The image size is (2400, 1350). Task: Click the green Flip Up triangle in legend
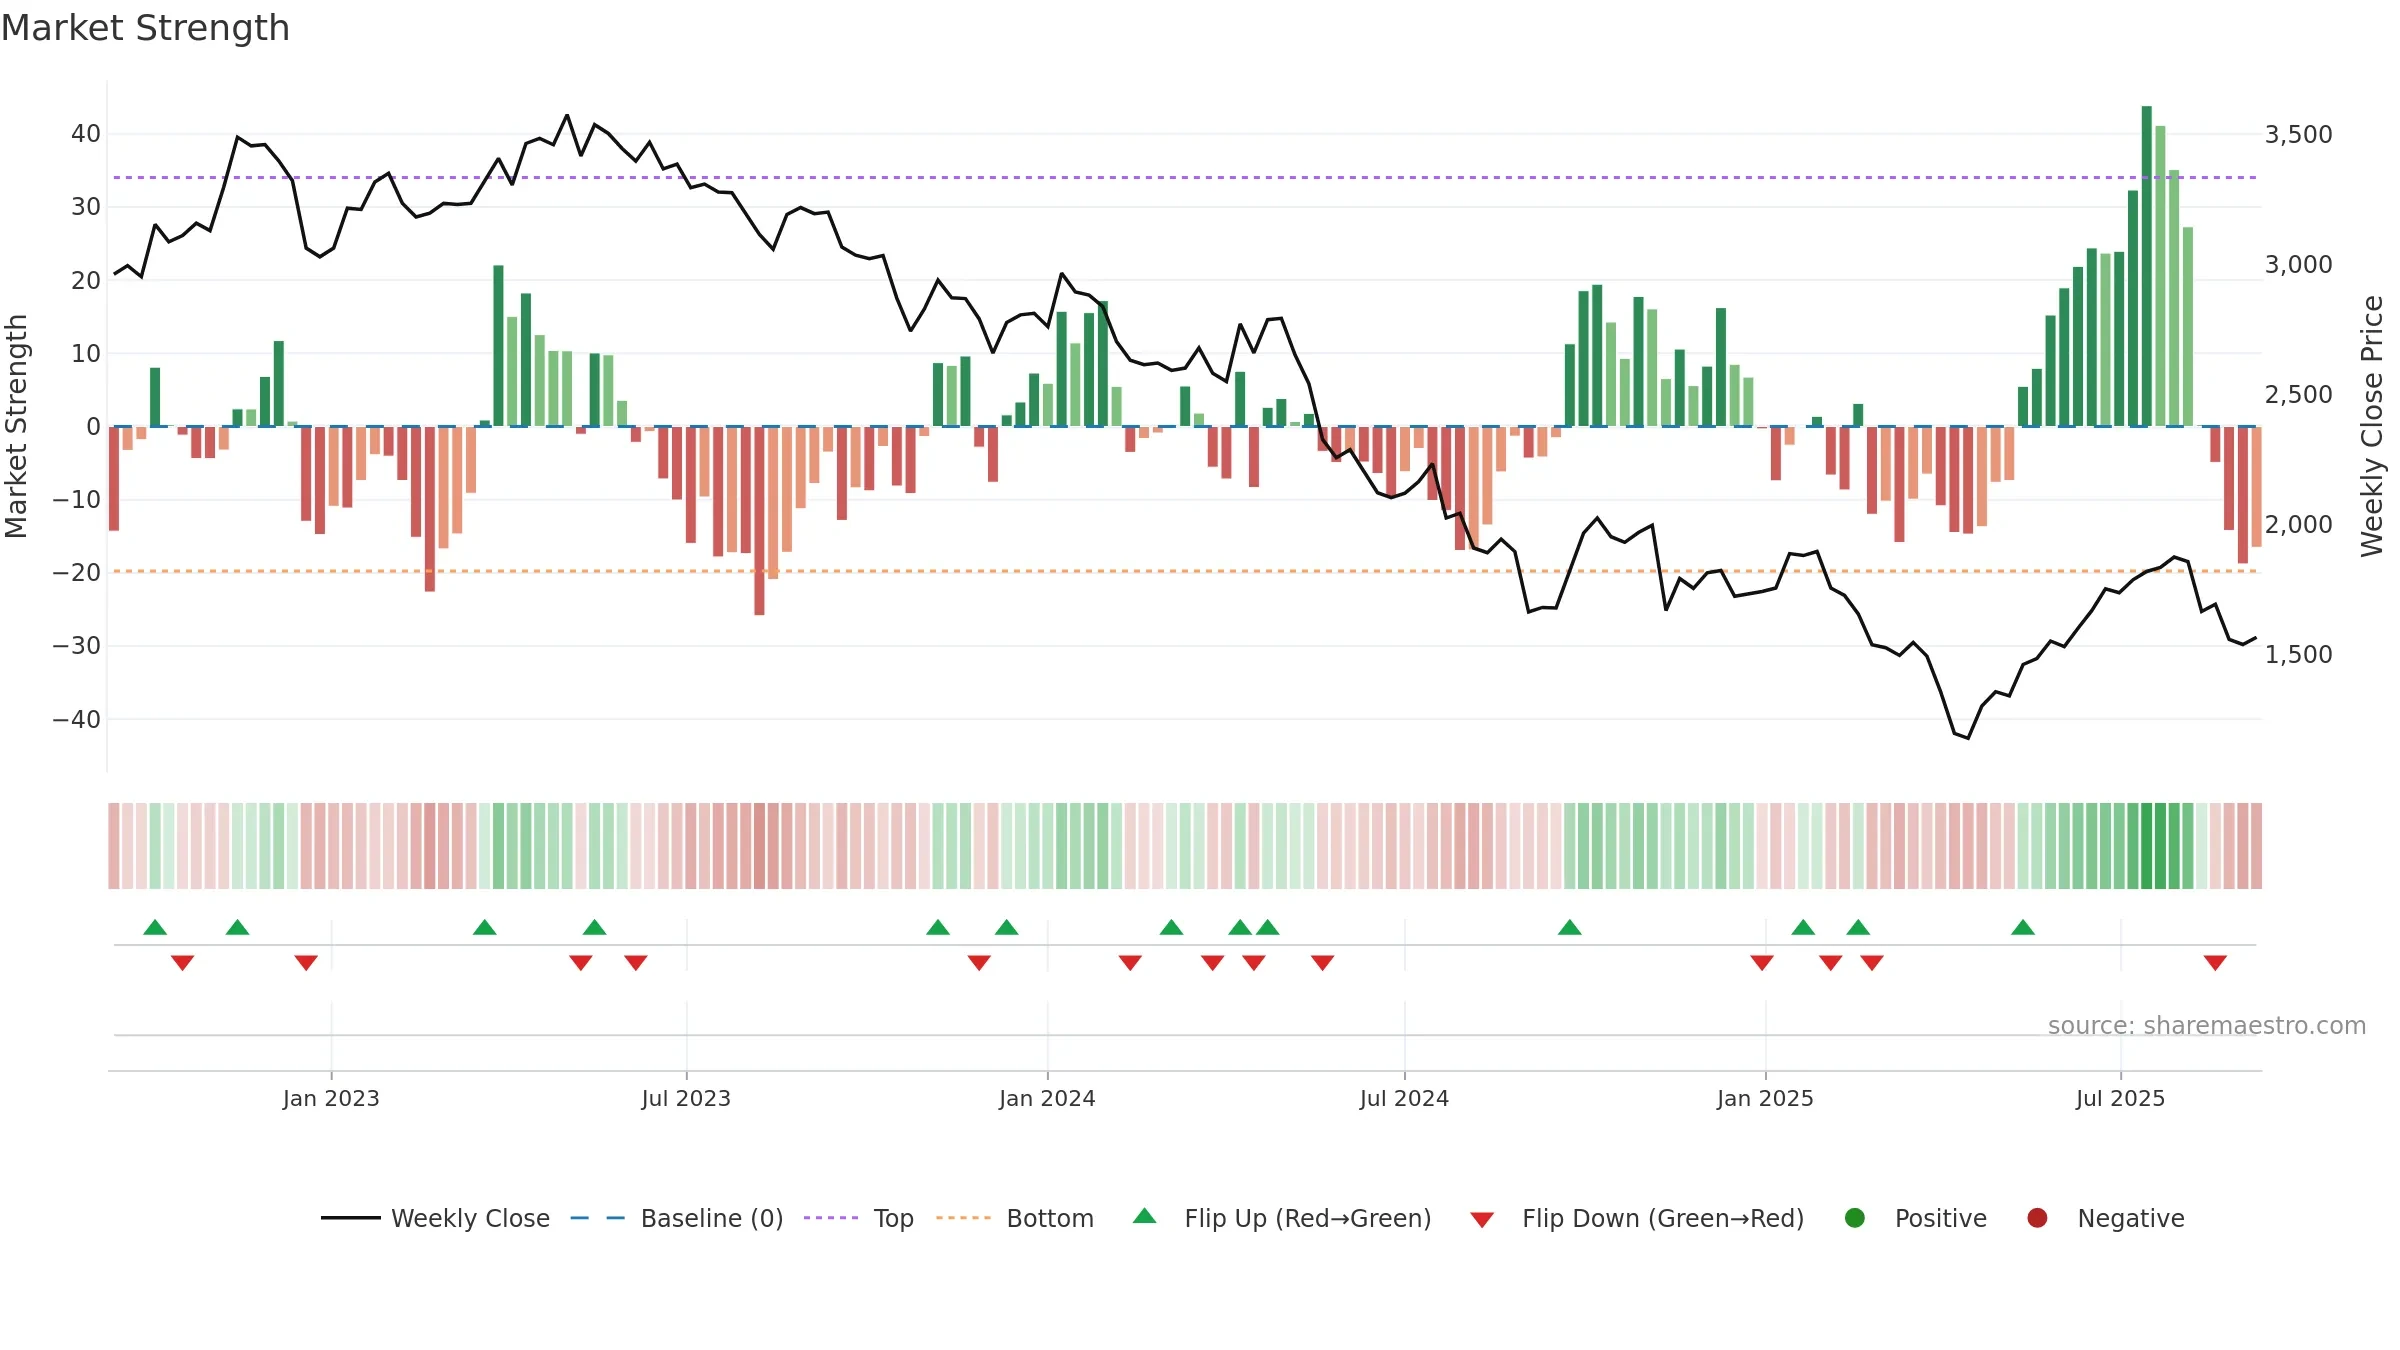pos(1145,1216)
